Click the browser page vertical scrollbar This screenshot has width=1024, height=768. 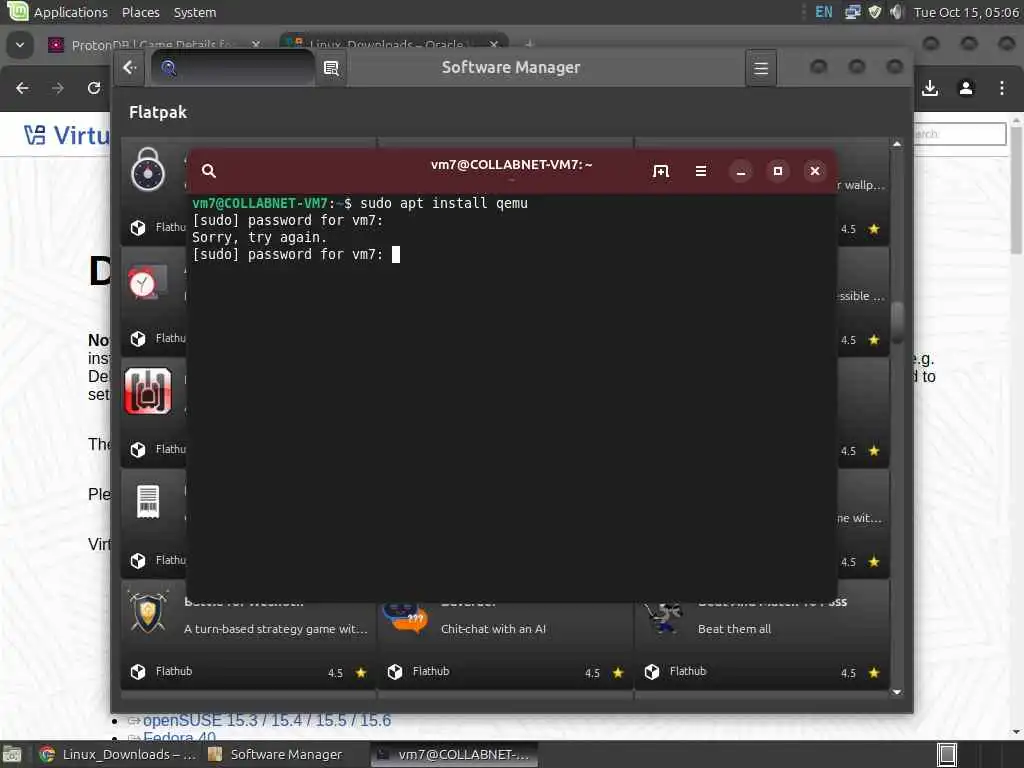(x=1016, y=189)
